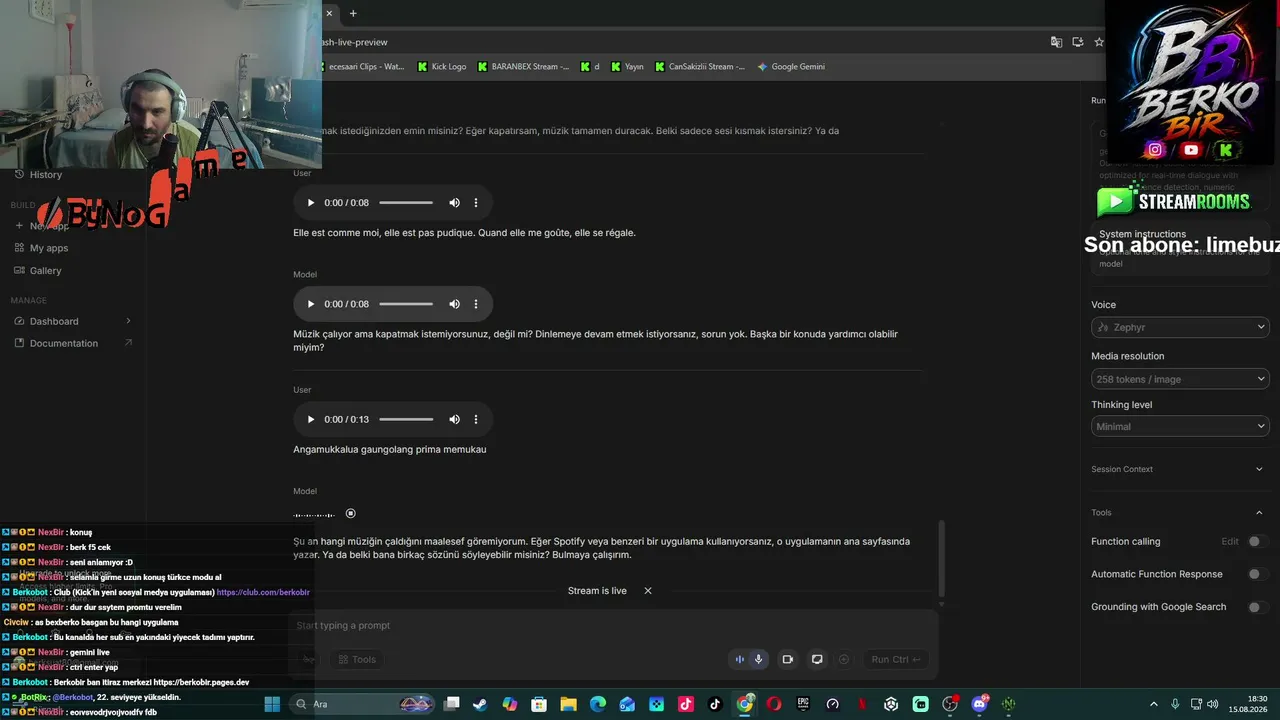This screenshot has height=720, width=1280.
Task: Open the Google Gemini bookmark
Action: (791, 67)
